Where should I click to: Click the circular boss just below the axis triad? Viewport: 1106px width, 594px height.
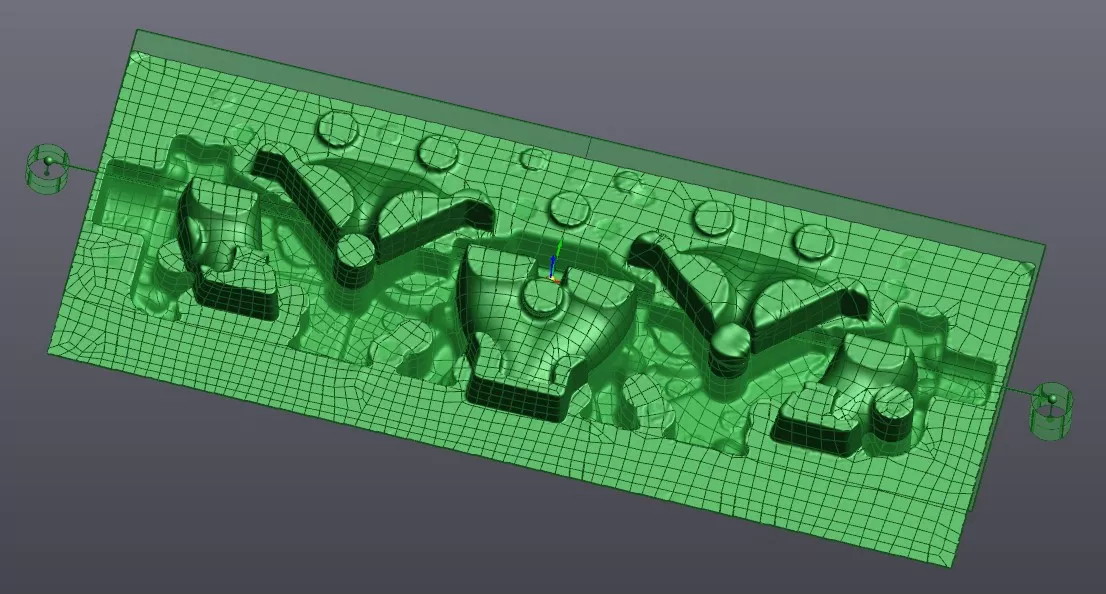point(541,295)
